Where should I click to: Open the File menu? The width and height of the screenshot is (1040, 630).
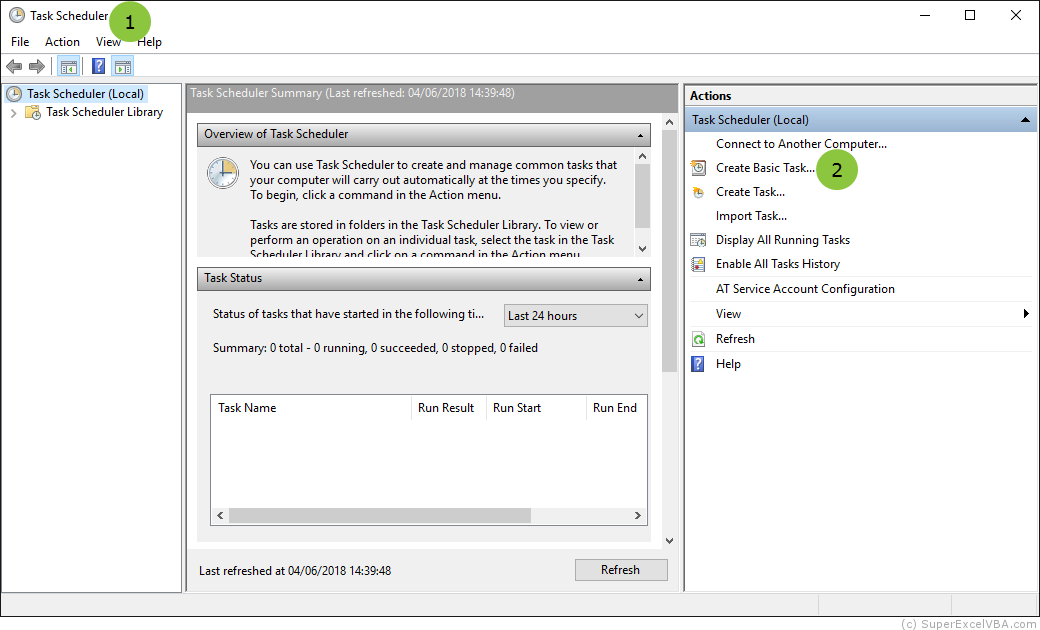tap(20, 42)
